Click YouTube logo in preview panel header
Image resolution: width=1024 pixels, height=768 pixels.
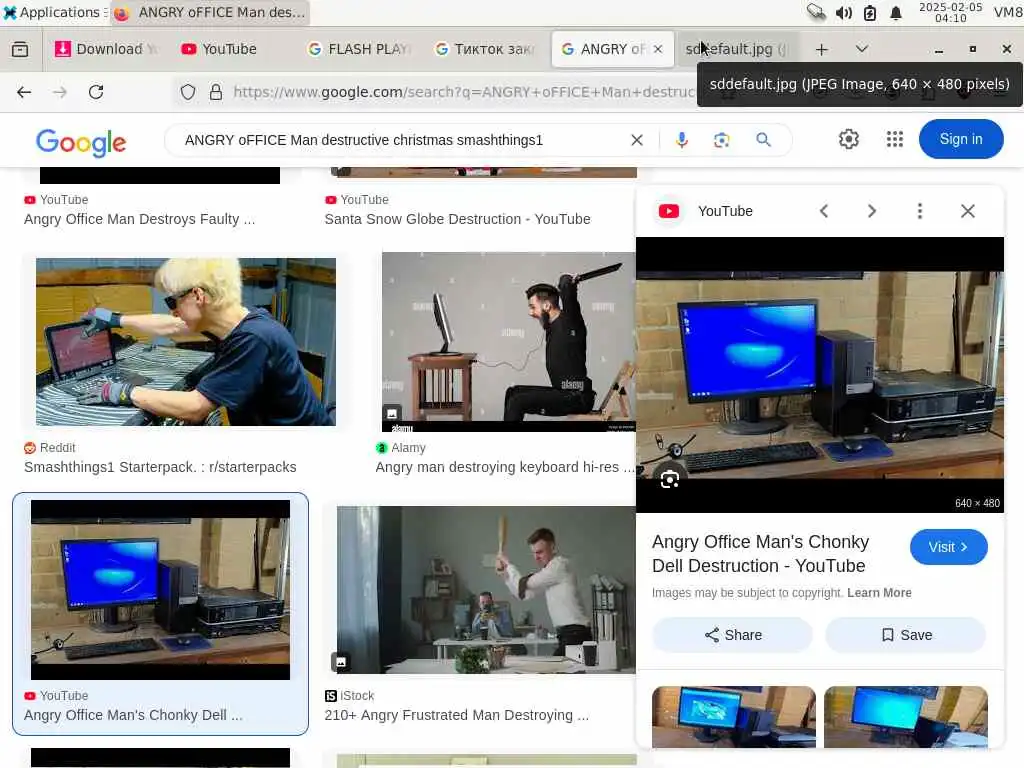coord(669,211)
